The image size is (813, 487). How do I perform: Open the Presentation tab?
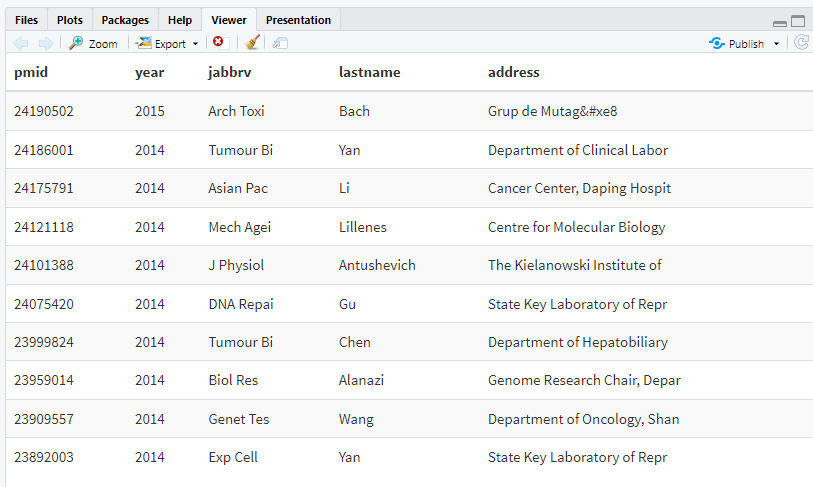(298, 20)
